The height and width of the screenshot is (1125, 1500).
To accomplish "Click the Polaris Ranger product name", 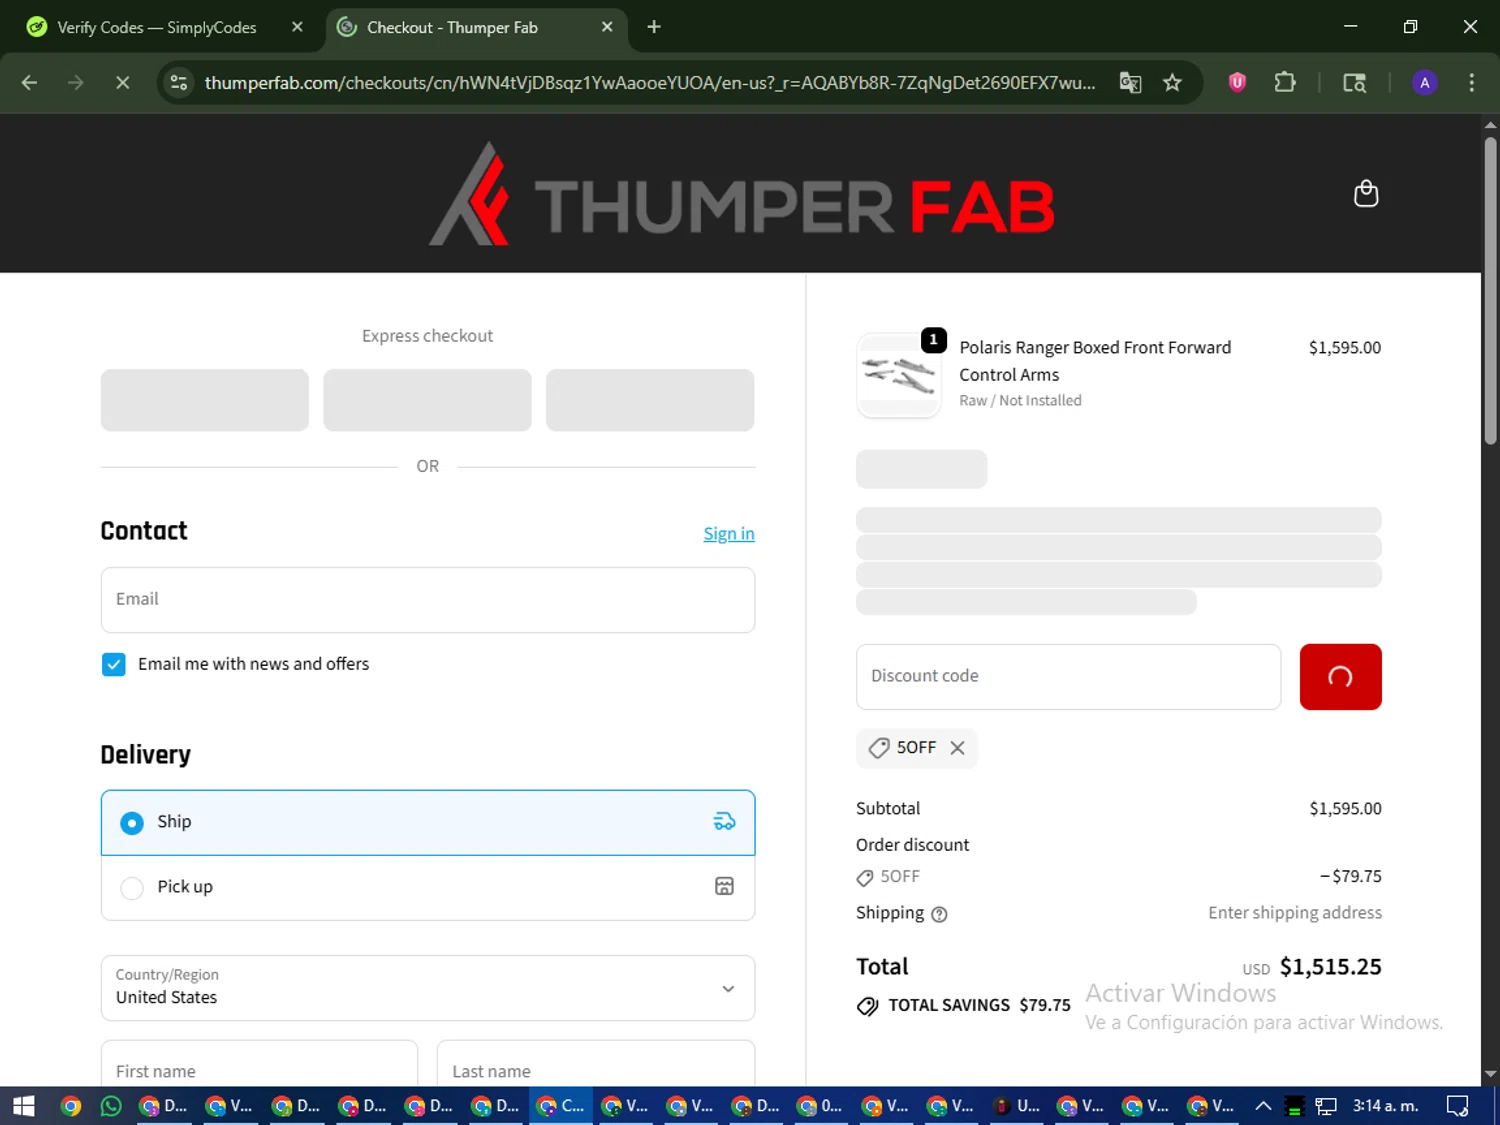I will (x=1095, y=361).
